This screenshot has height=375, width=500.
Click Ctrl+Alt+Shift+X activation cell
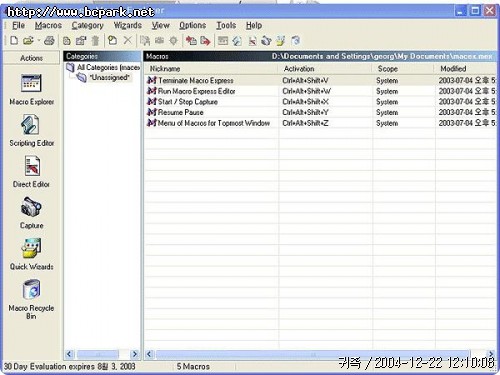pyautogui.click(x=305, y=102)
